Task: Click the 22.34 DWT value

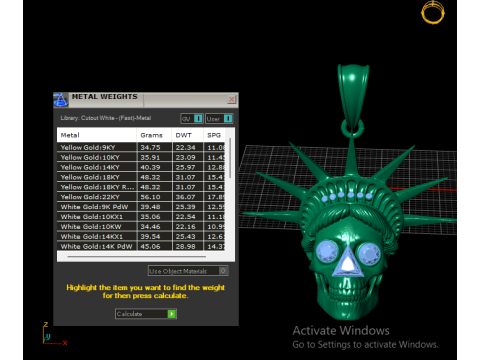Action: [185, 147]
